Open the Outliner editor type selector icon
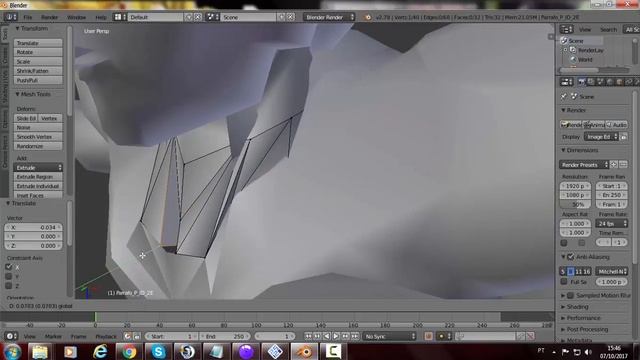 (x=567, y=29)
